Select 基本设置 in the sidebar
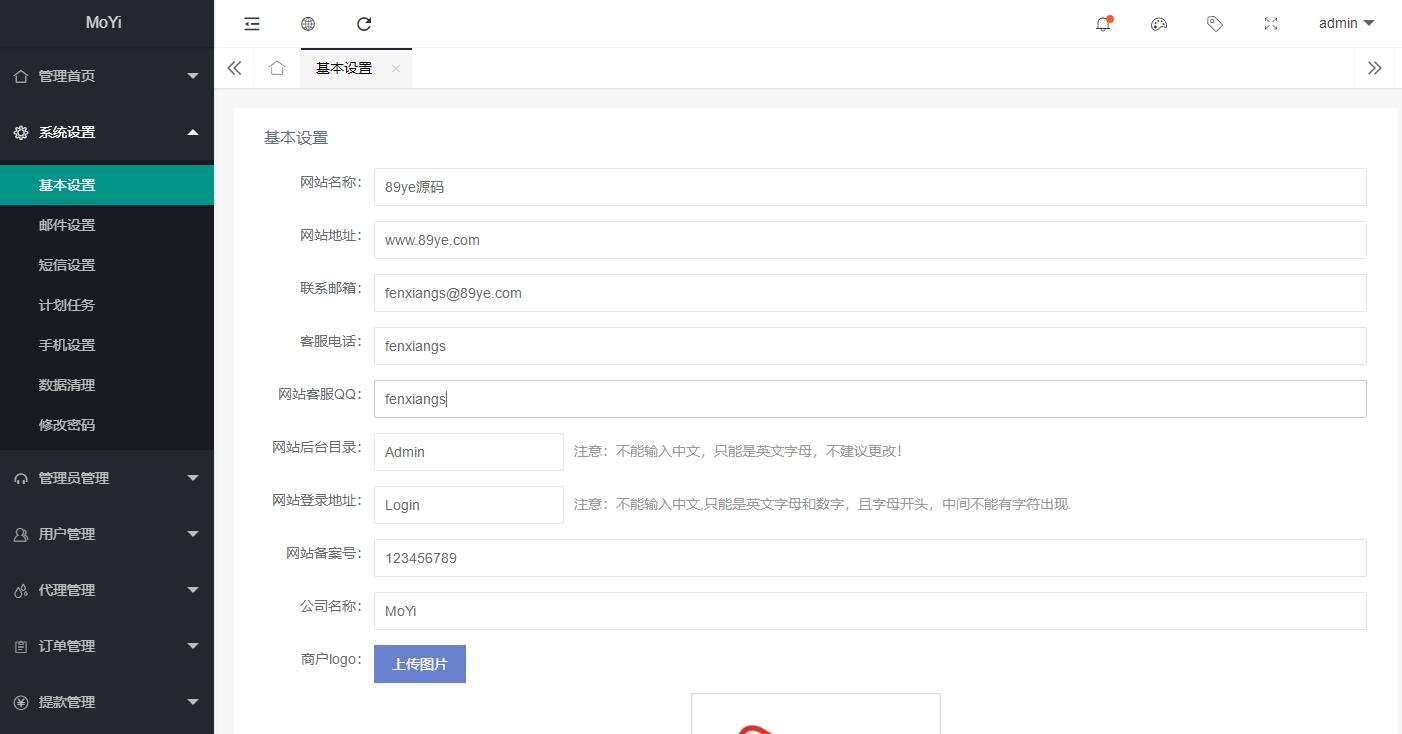 [x=107, y=185]
